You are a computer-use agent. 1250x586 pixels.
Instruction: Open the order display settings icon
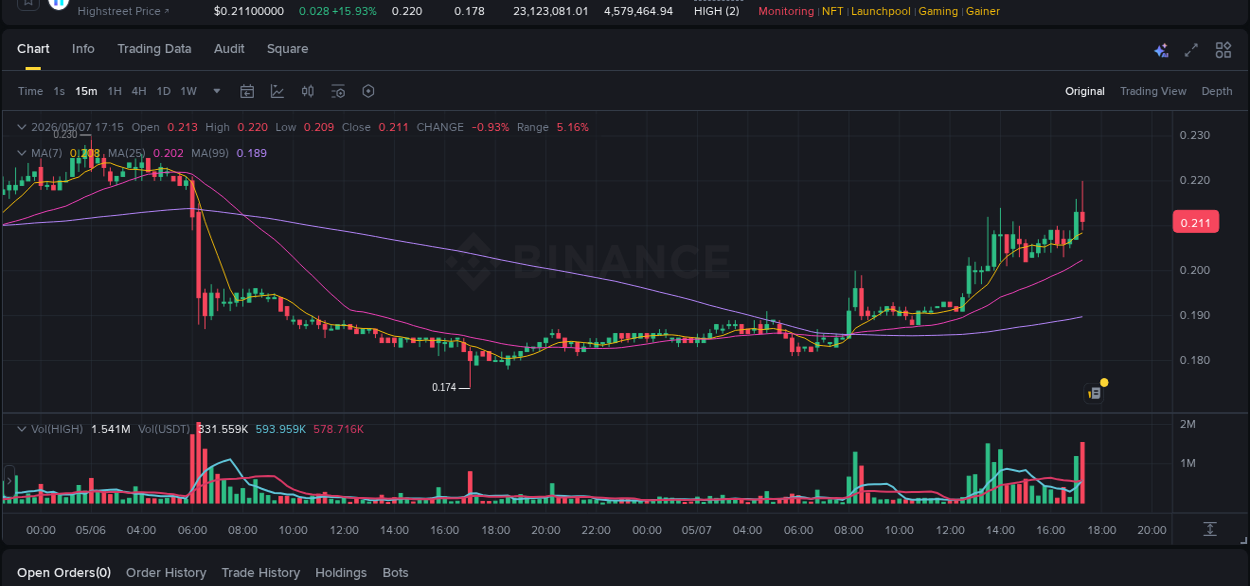click(x=338, y=91)
